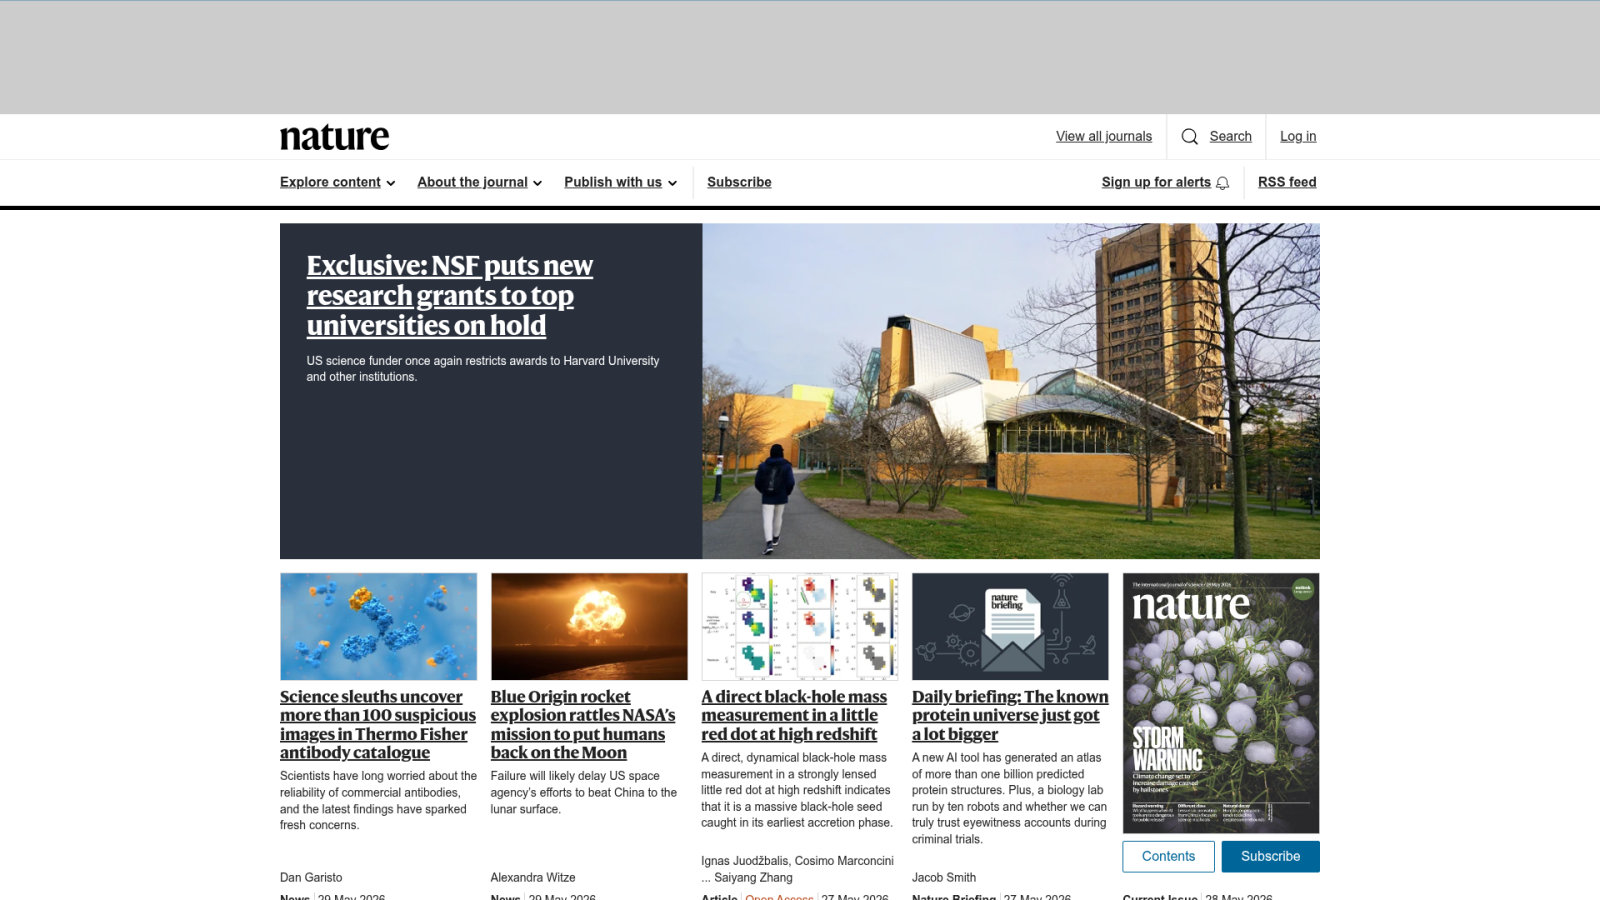Click the black-hole data chart thumbnail
Screen dimensions: 1600x900
point(800,626)
